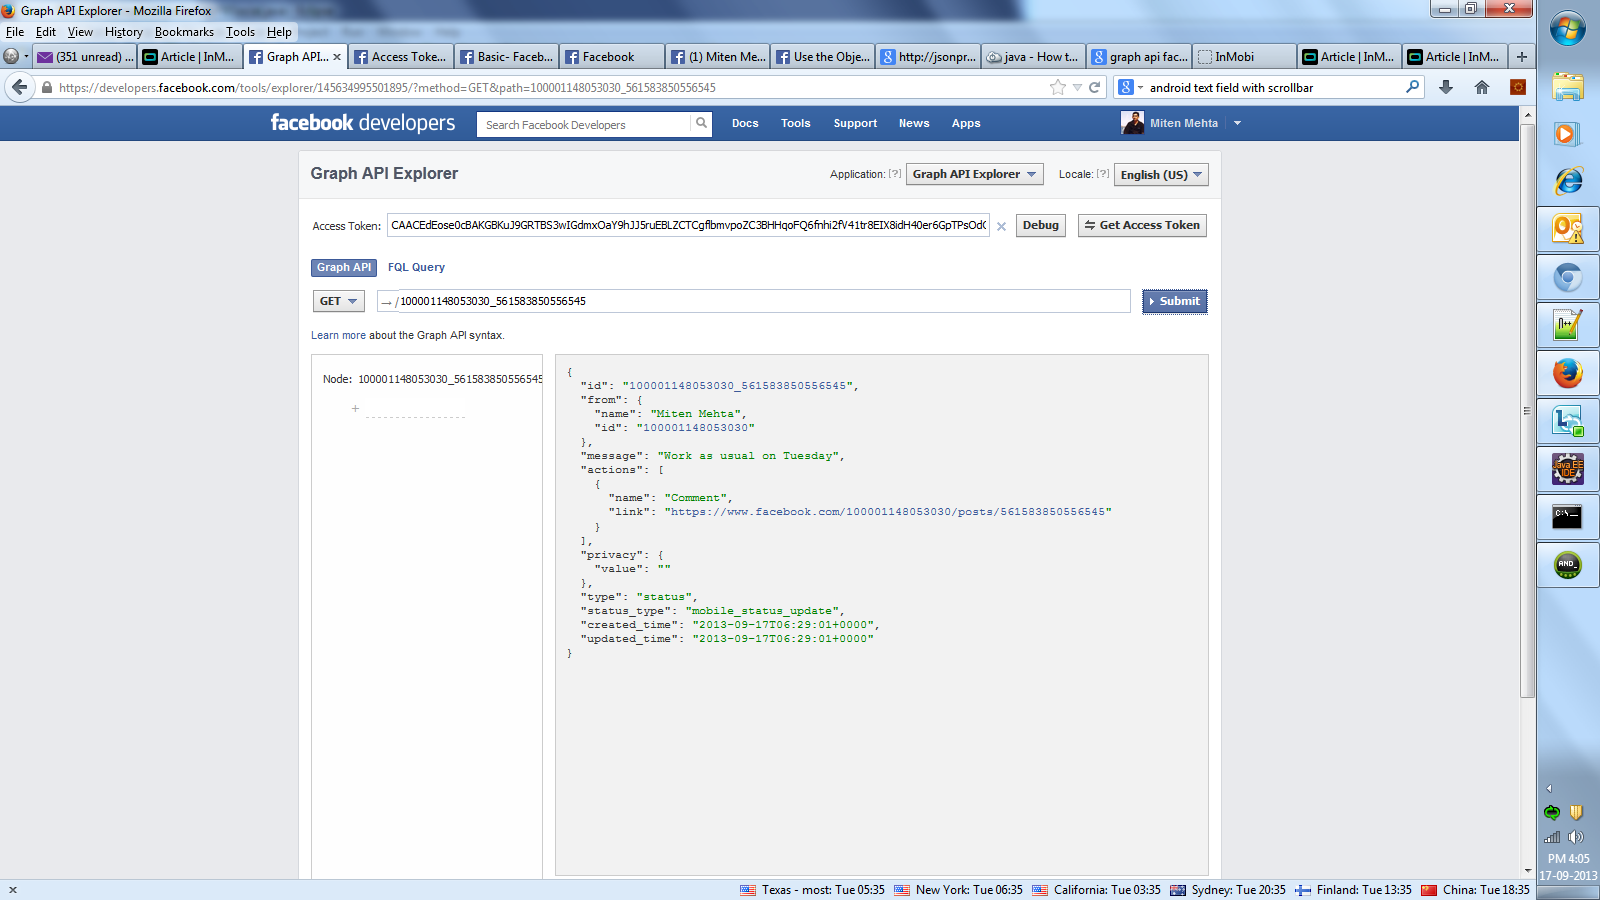
Task: Expand the account menu arrow beside Miten Mehta
Action: pos(1237,123)
